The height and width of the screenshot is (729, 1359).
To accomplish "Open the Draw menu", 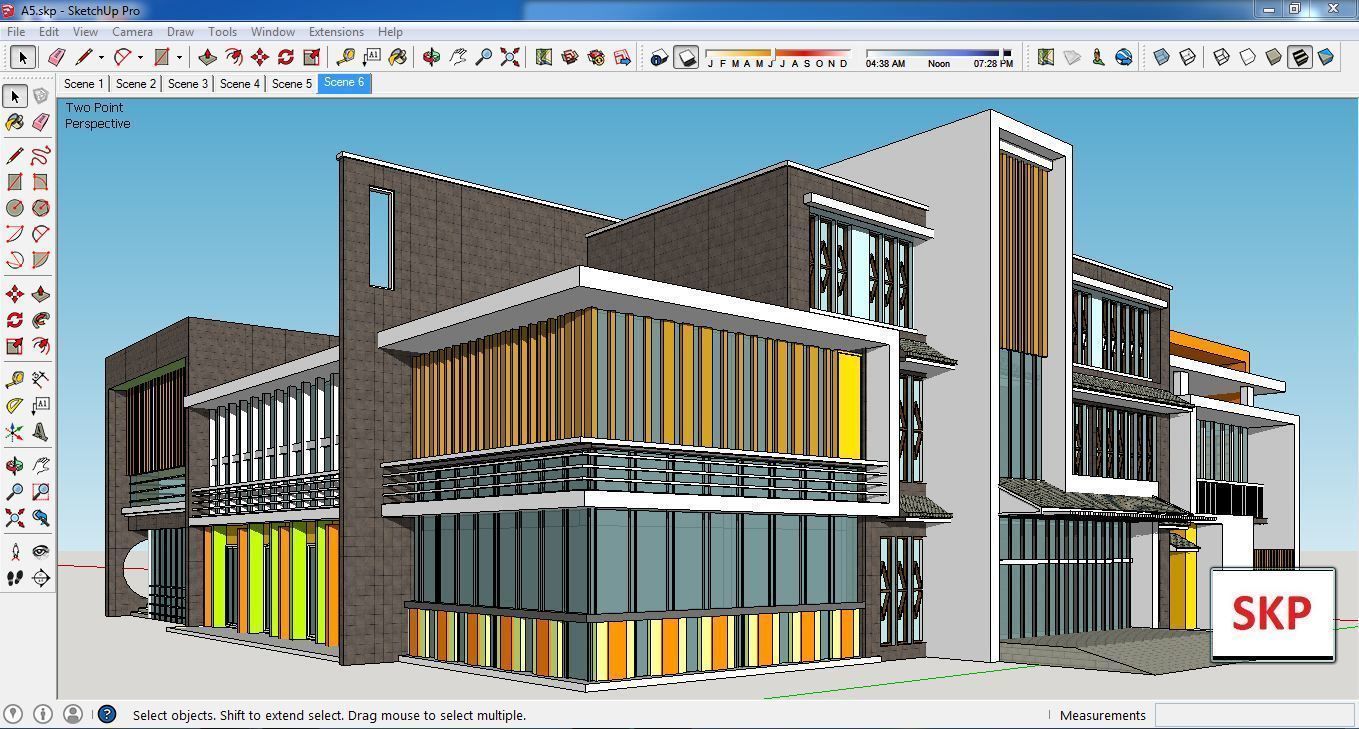I will 180,32.
